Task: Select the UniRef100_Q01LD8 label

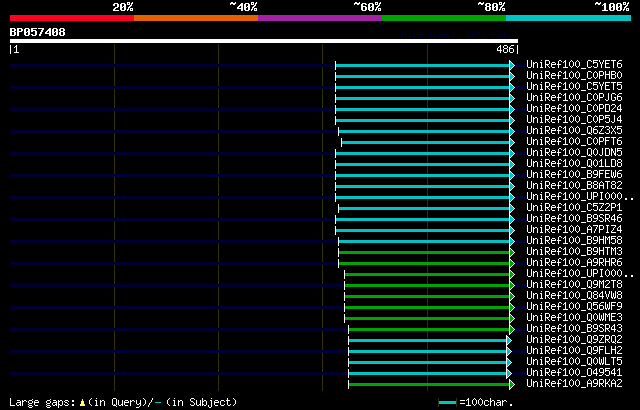Action: coord(574,164)
